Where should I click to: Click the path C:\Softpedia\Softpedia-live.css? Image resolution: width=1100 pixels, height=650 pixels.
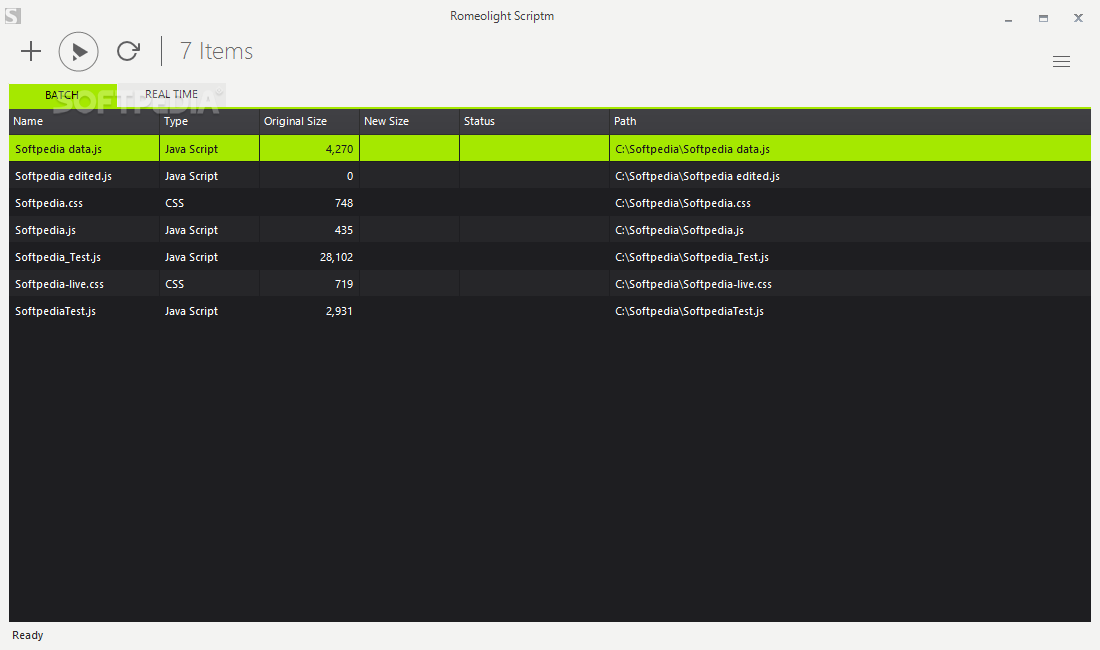(x=694, y=284)
